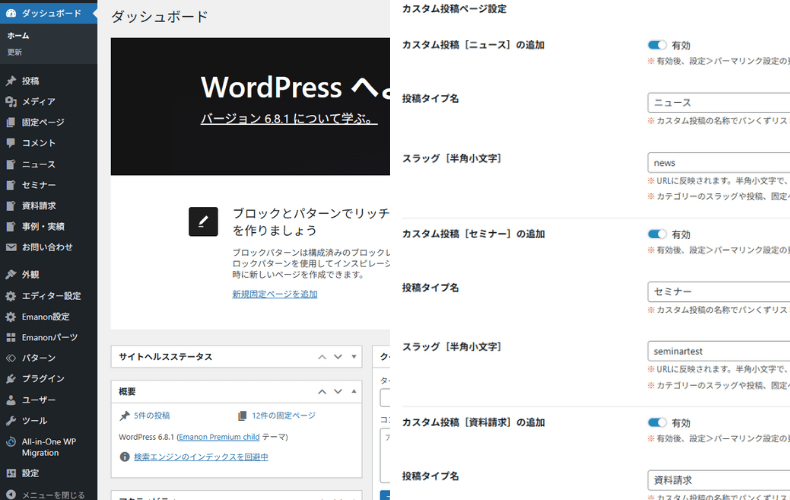Click セミナー 投稿タイプ名 input field

719,291
